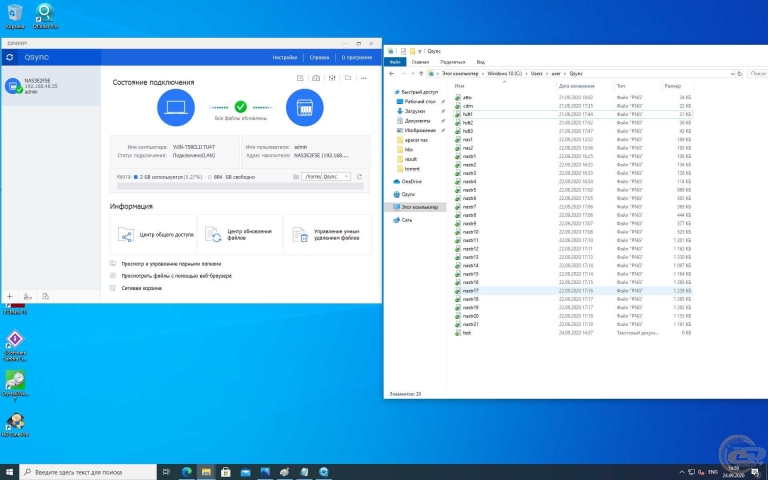Open Mail app from the taskbar
This screenshot has height=480, width=768.
tap(245, 472)
